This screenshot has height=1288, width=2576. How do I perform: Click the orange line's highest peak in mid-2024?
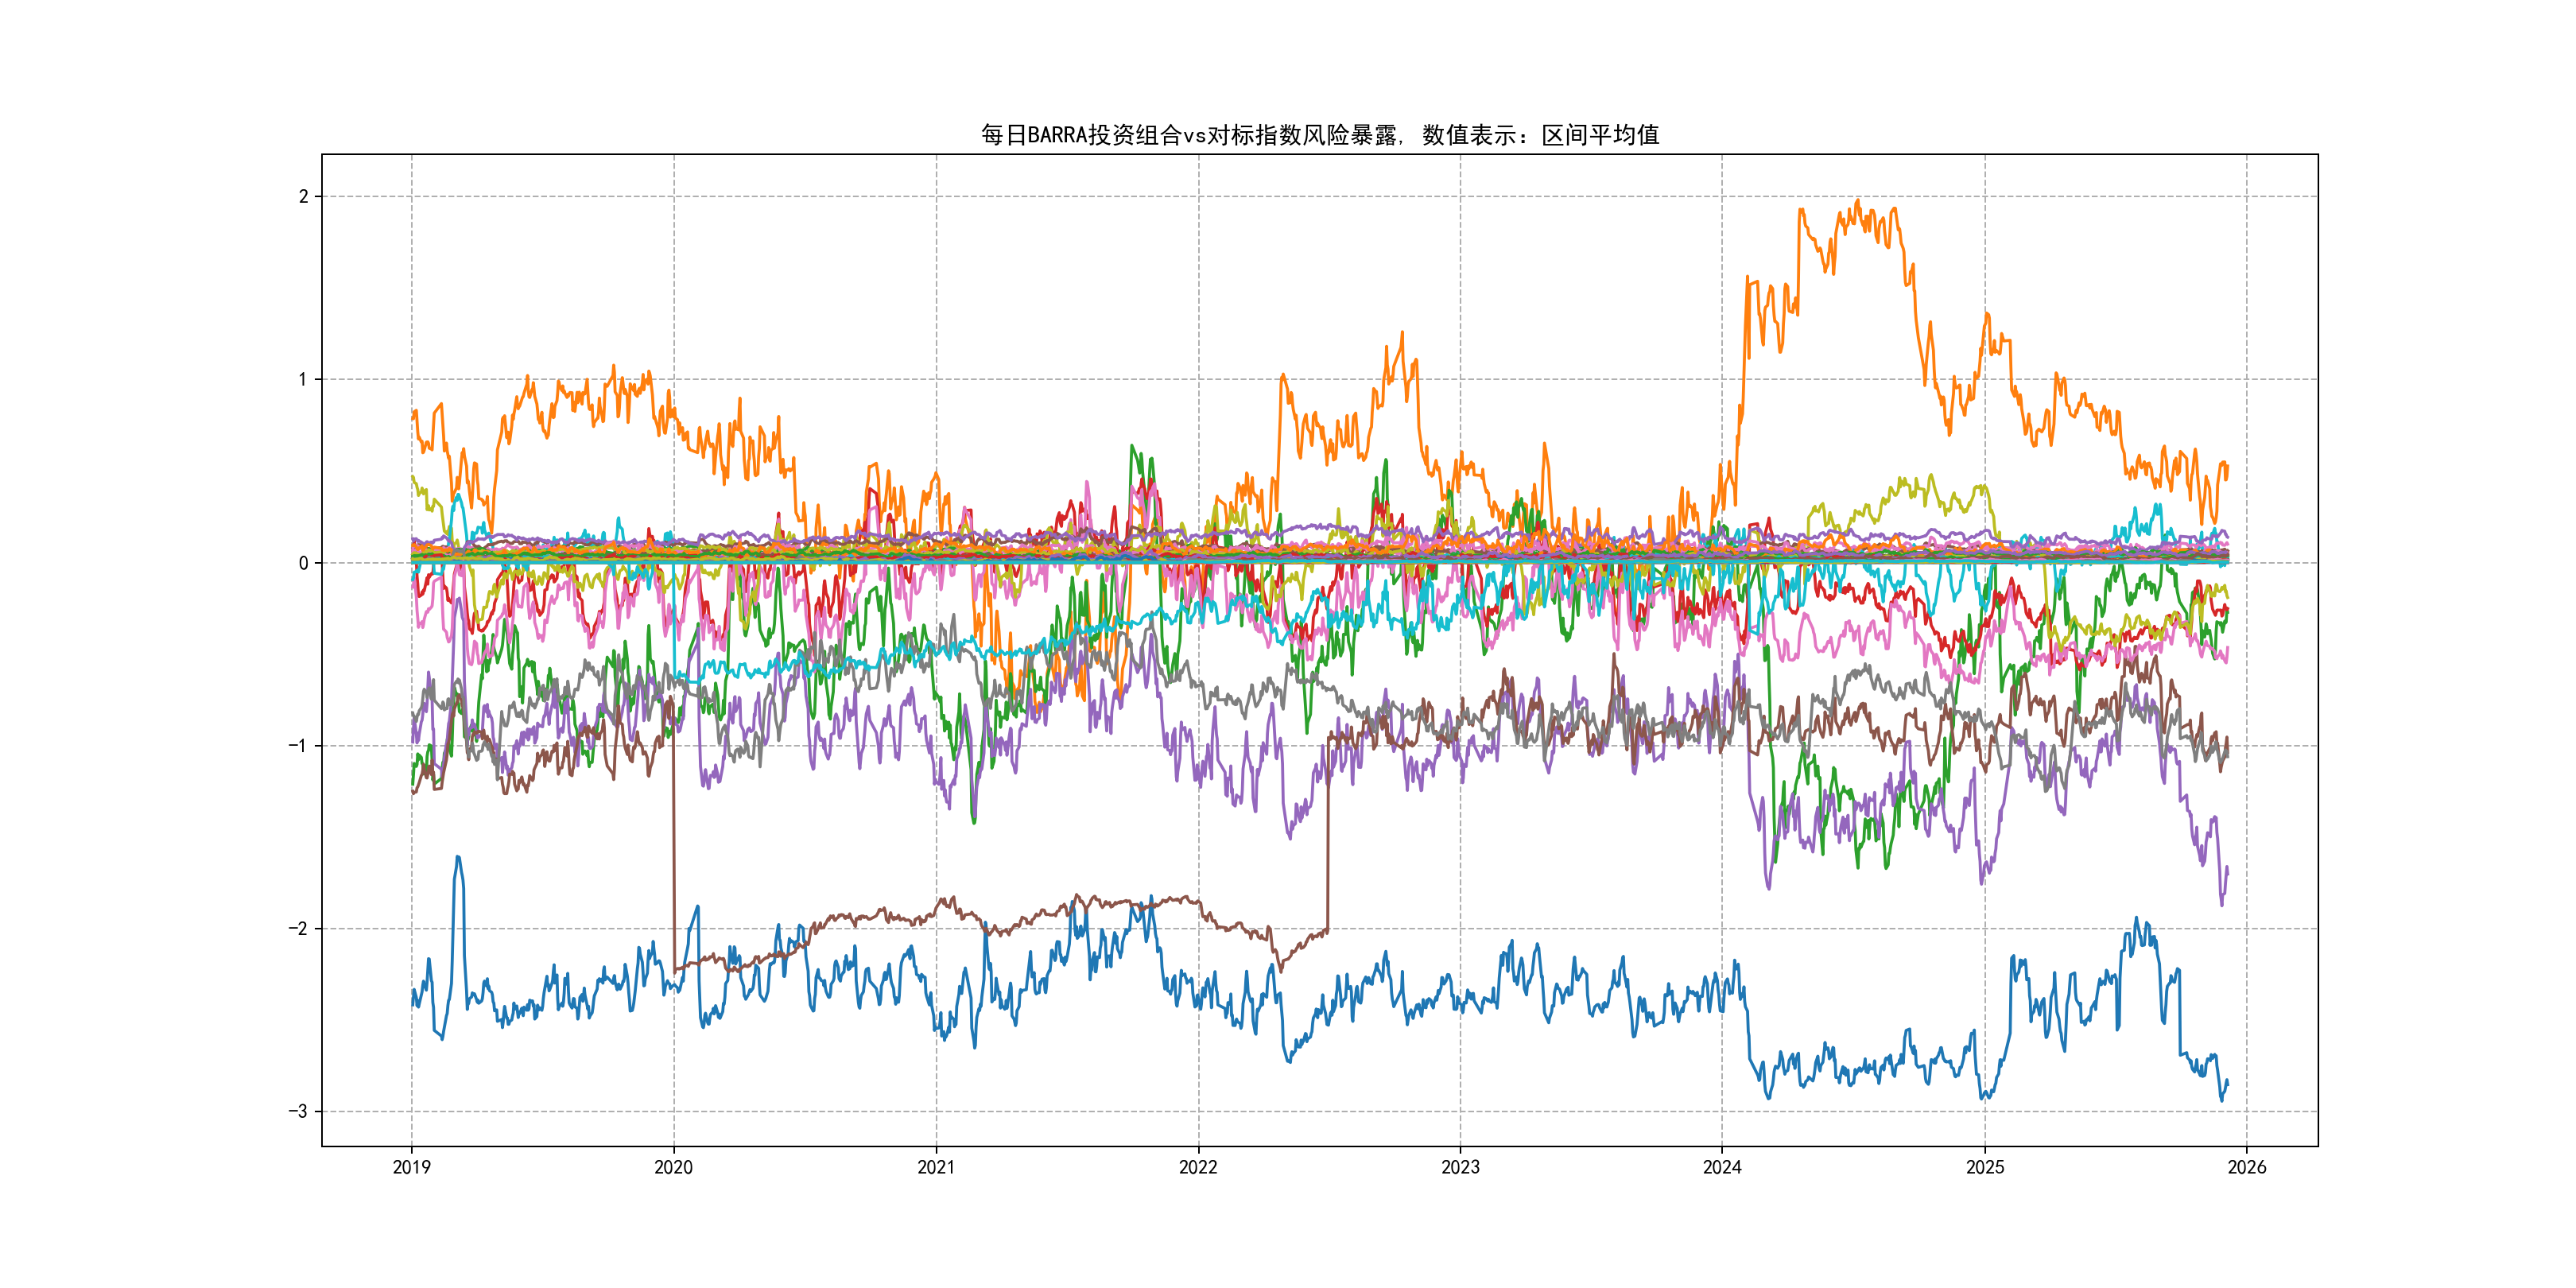[x=1858, y=202]
